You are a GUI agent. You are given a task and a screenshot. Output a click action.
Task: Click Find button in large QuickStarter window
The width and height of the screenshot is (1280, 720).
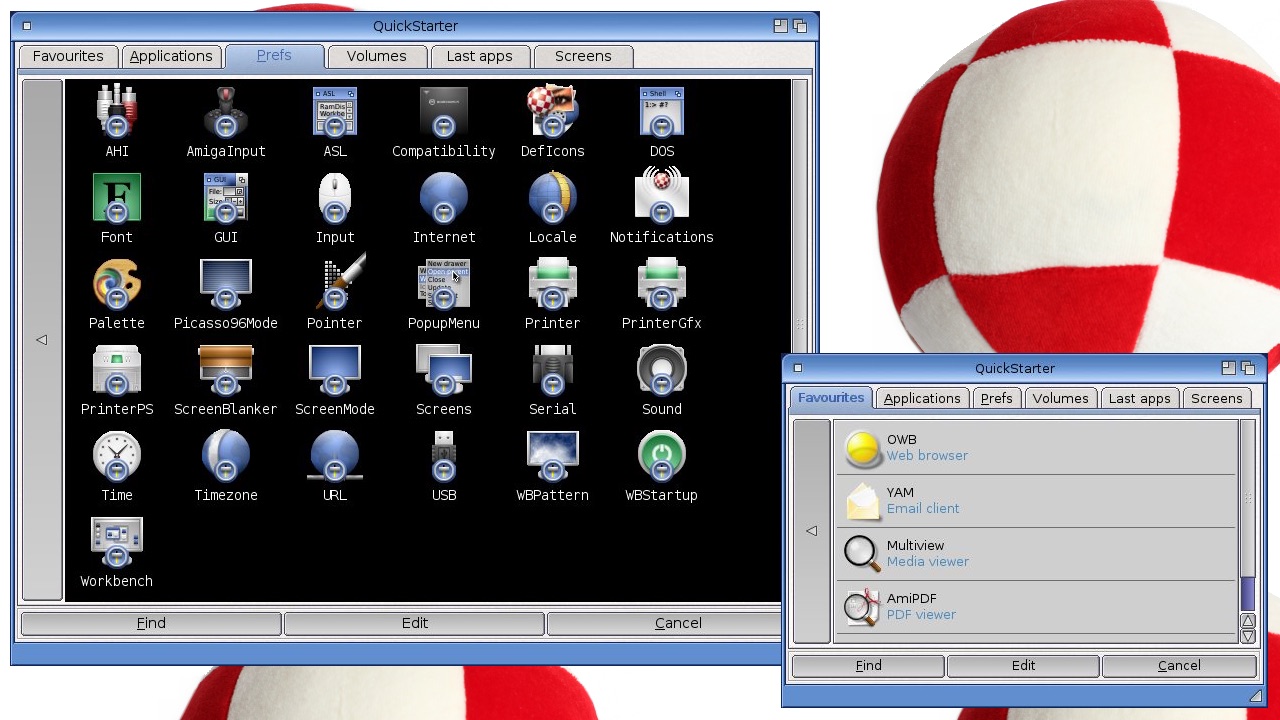click(151, 623)
